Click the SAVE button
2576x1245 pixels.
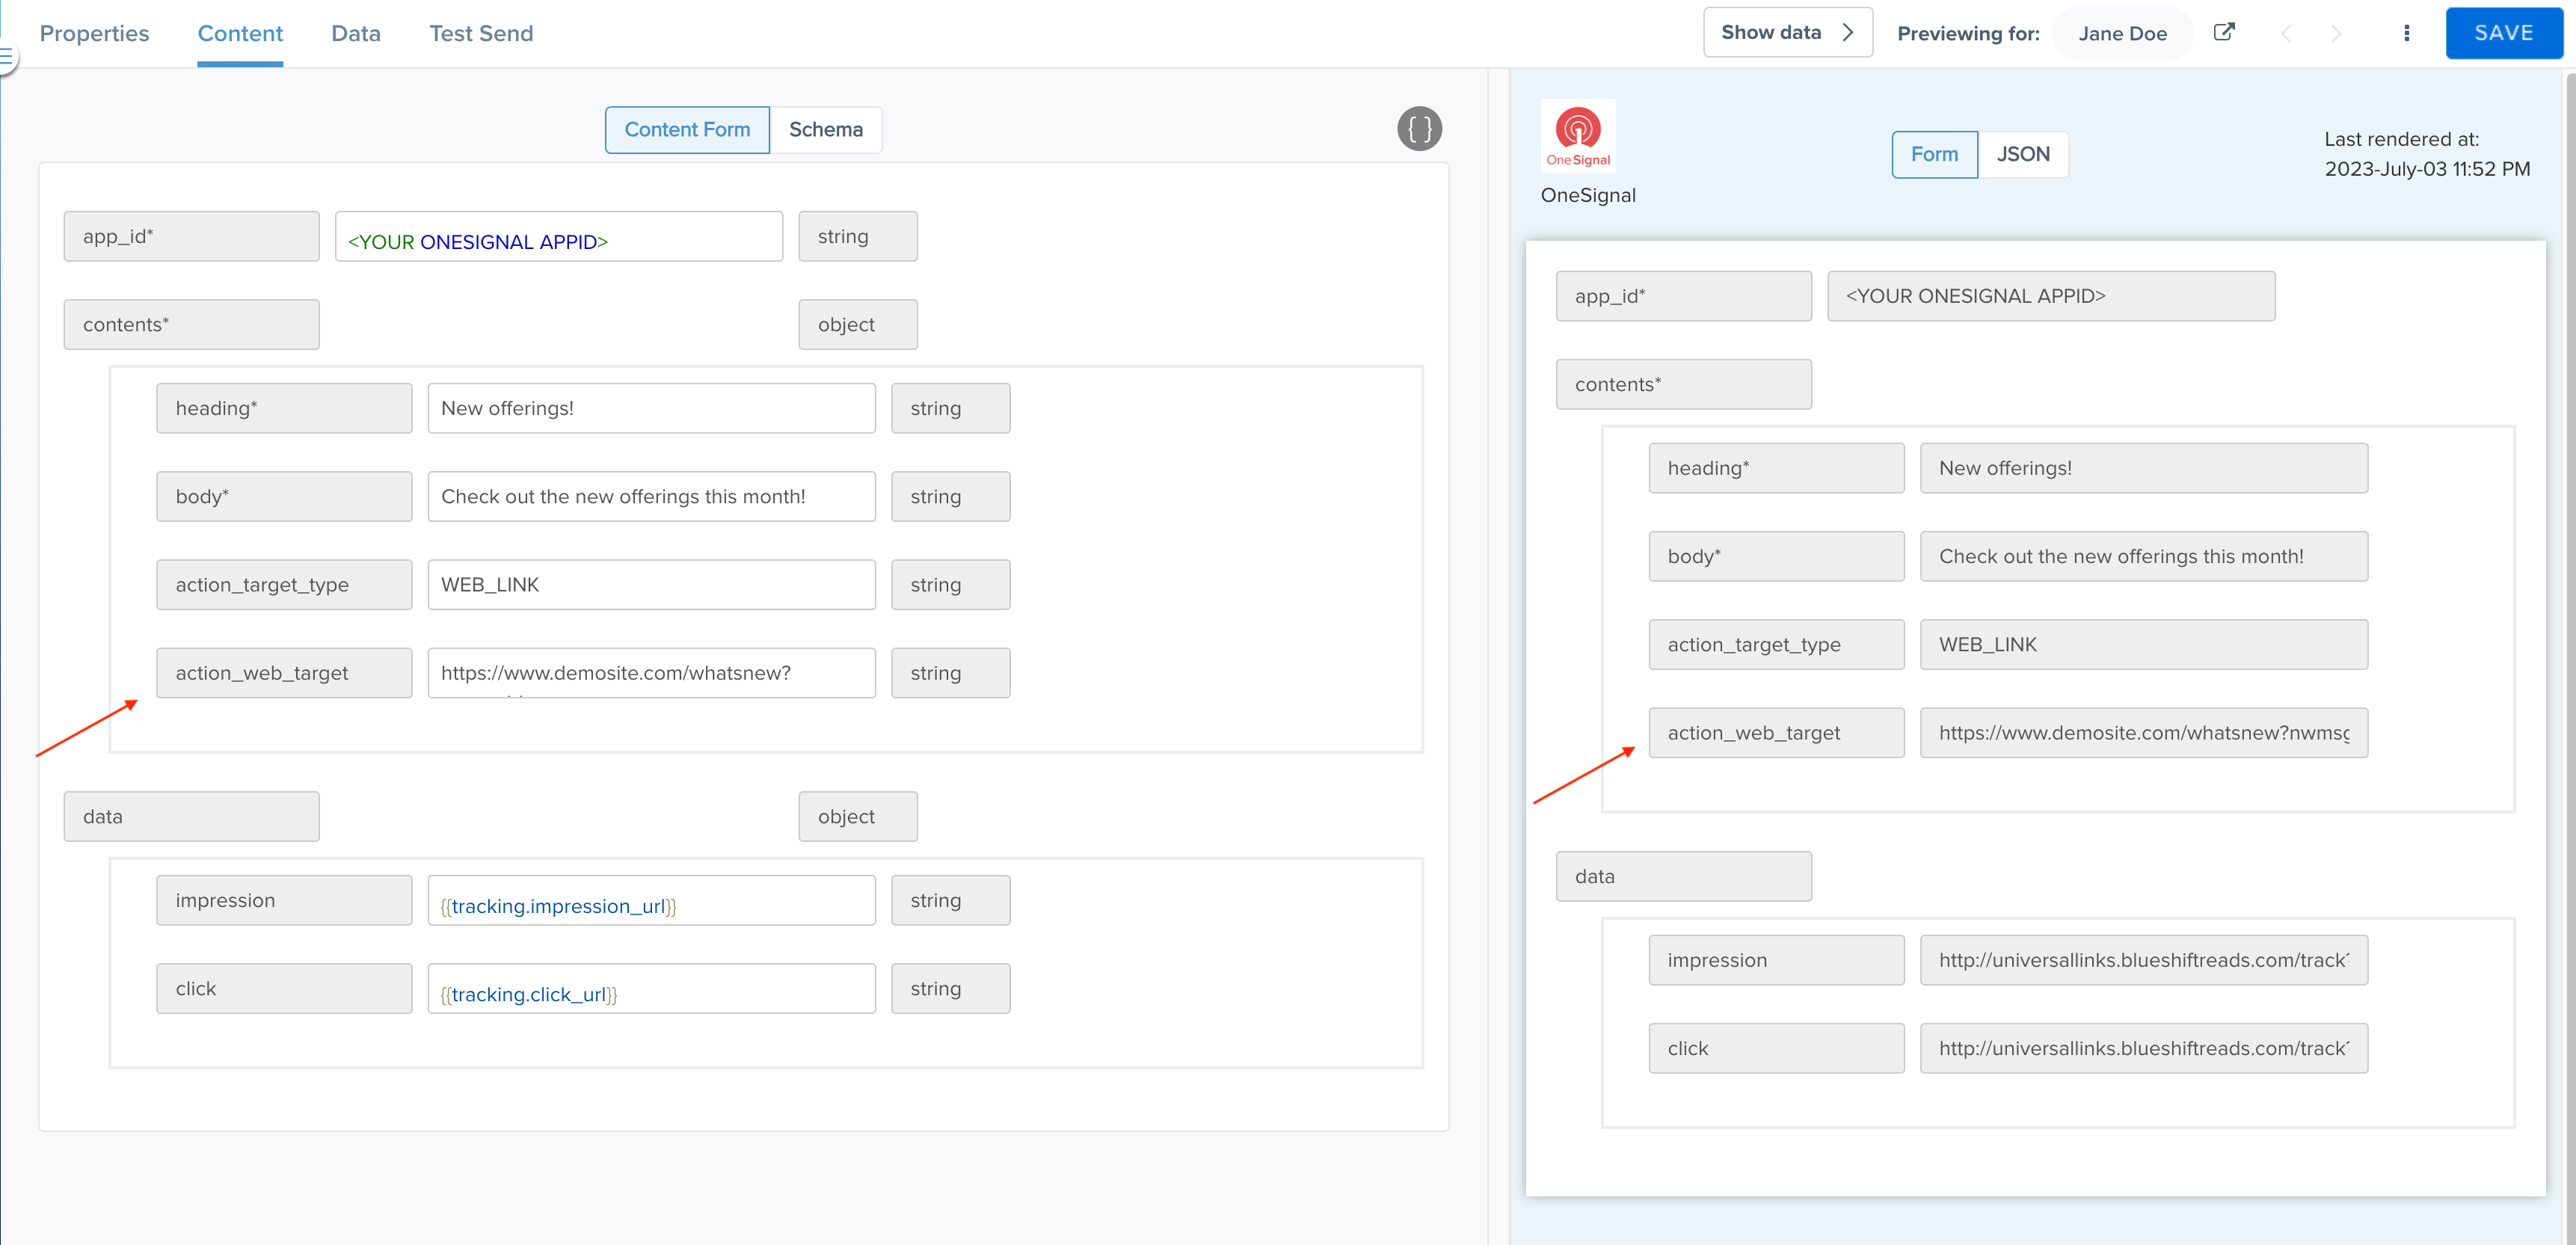(x=2504, y=33)
